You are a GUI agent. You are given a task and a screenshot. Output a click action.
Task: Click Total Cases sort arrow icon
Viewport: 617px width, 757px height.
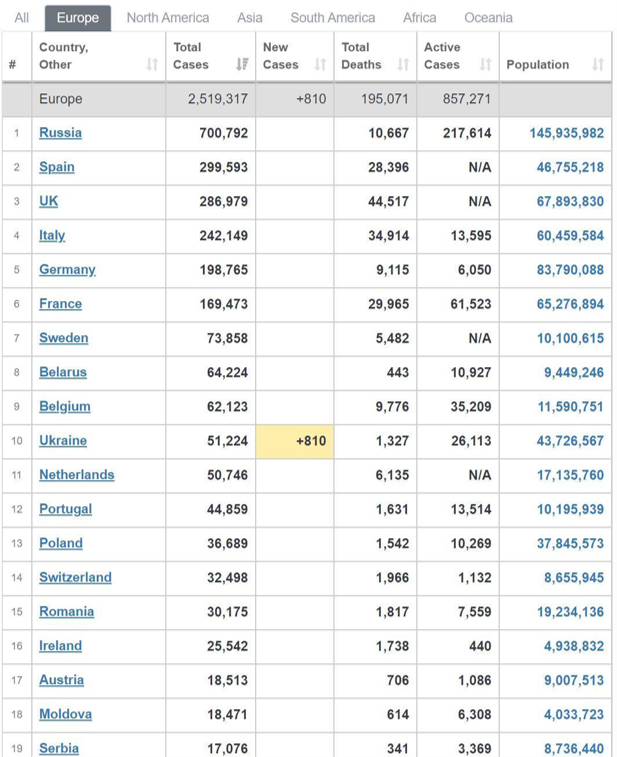[x=241, y=65]
